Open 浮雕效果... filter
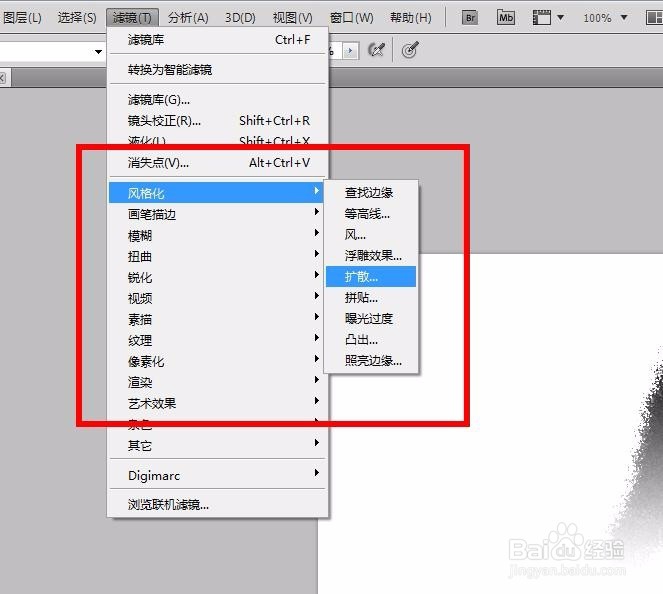This screenshot has height=594, width=663. click(371, 256)
